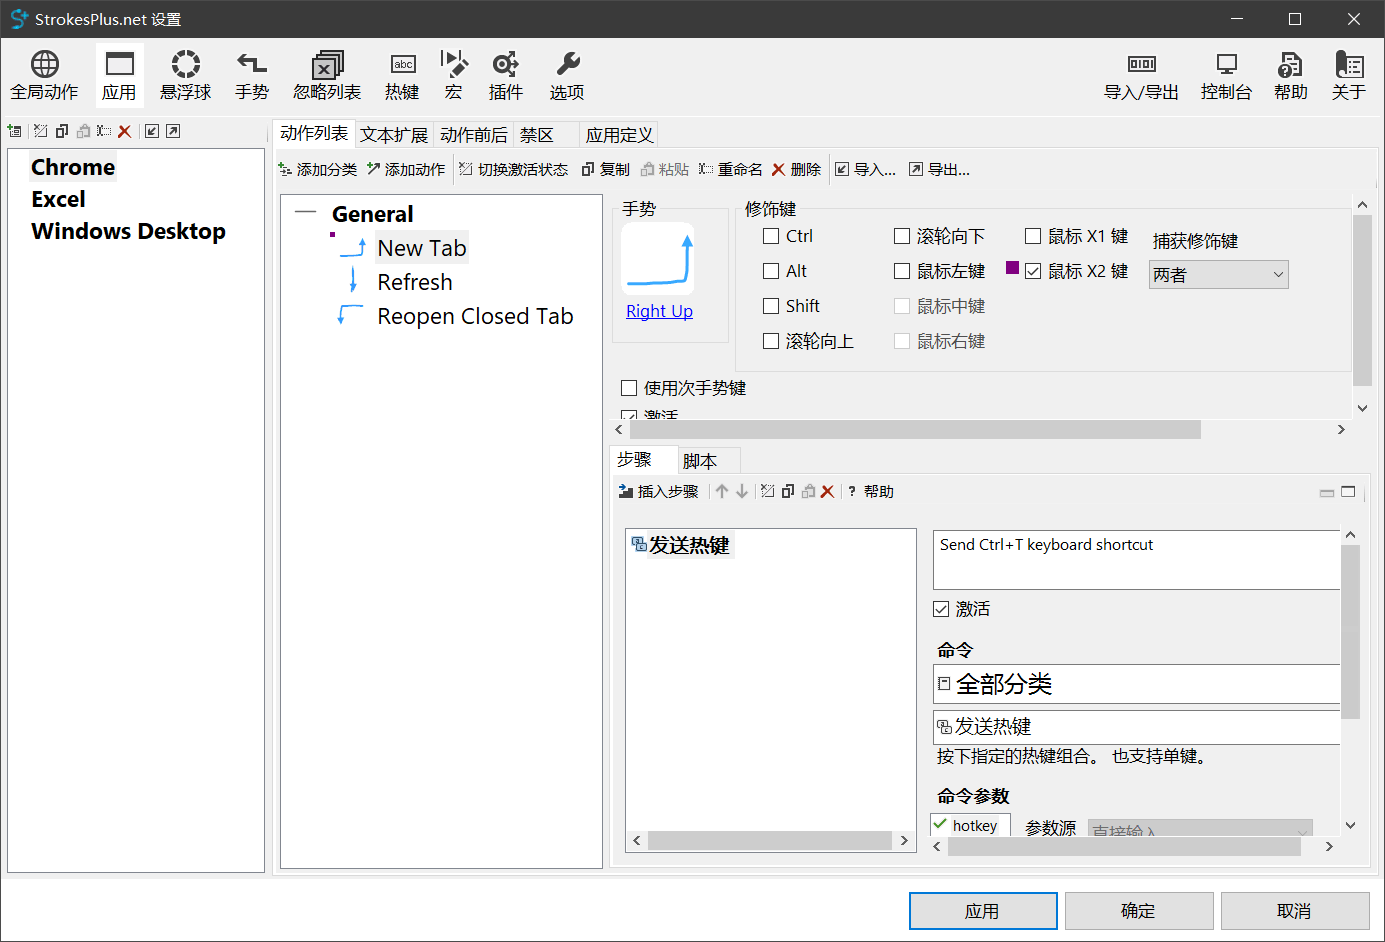Image resolution: width=1385 pixels, height=942 pixels.
Task: Click 重命名 in the action toolbar
Action: click(730, 169)
